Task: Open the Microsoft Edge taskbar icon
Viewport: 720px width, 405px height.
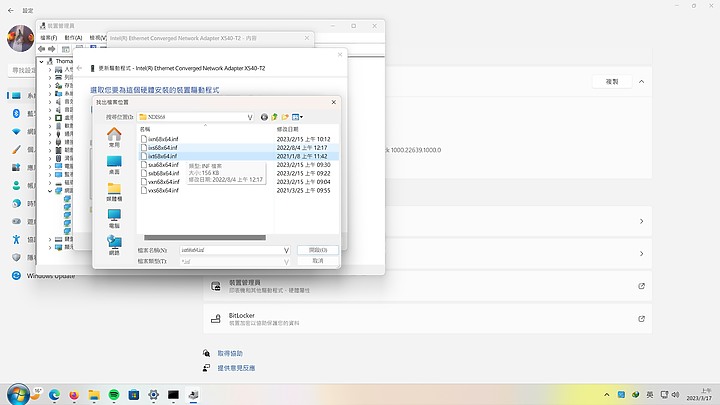Action: [x=55, y=394]
